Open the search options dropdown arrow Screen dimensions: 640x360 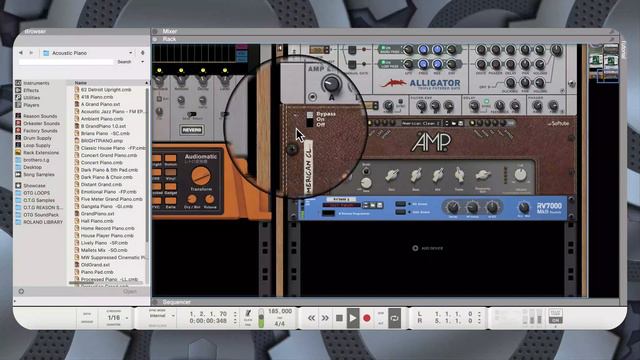(x=142, y=62)
